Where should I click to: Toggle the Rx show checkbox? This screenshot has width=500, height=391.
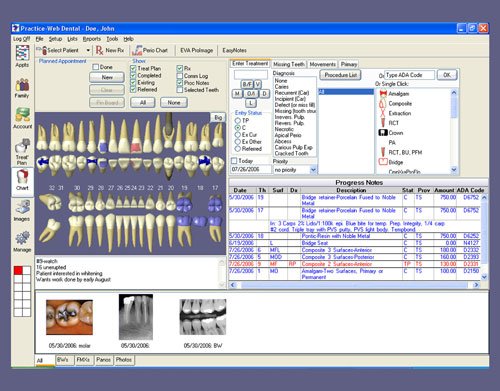pos(180,68)
